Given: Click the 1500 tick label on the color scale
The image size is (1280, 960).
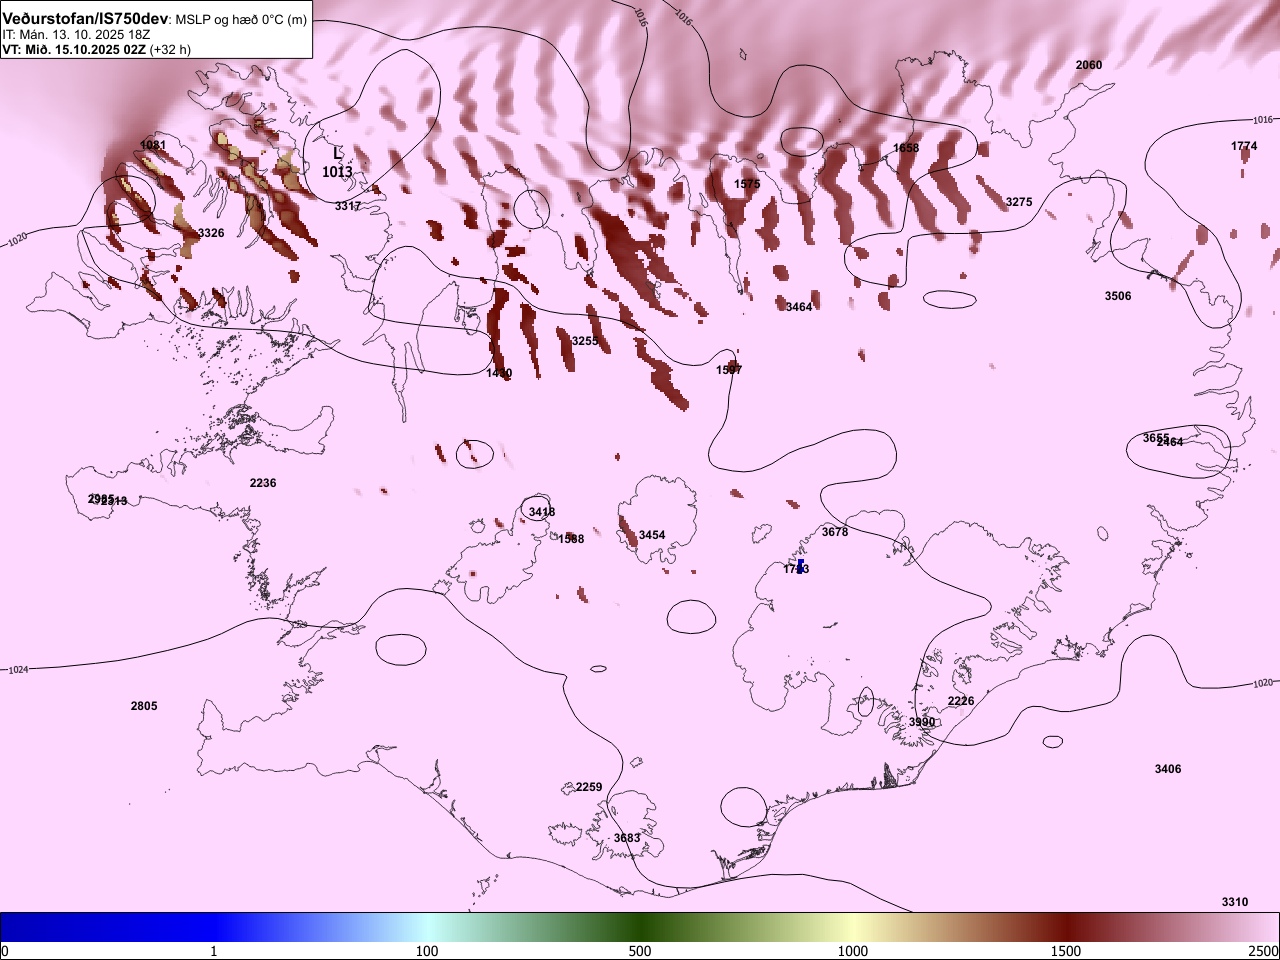Looking at the screenshot, I should tap(1066, 950).
